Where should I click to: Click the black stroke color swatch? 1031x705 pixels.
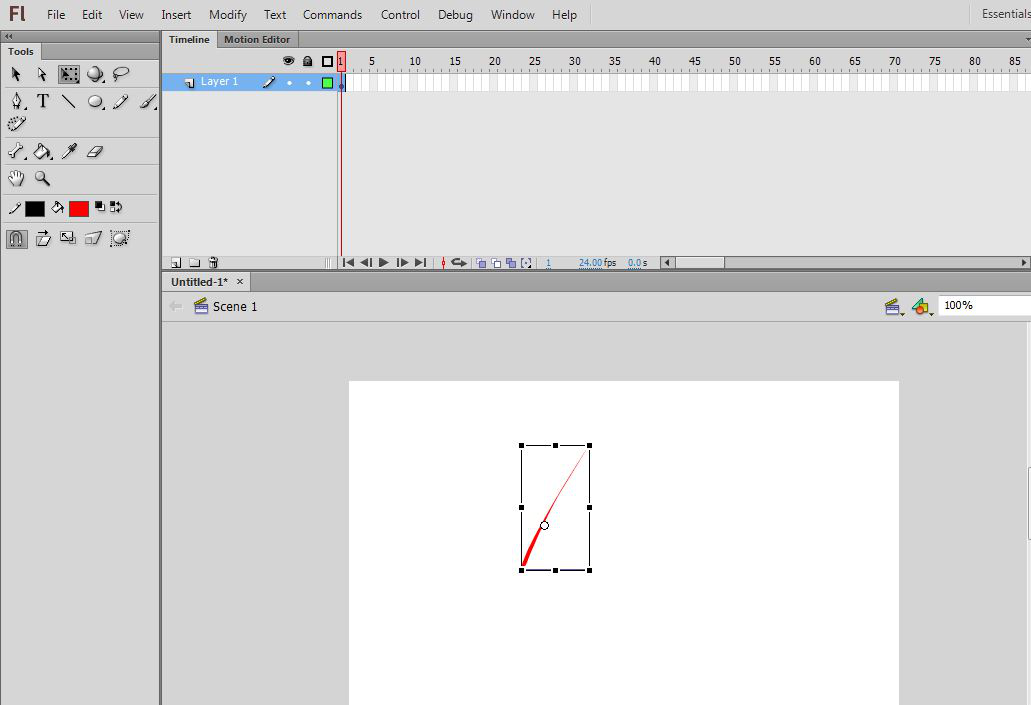[35, 208]
